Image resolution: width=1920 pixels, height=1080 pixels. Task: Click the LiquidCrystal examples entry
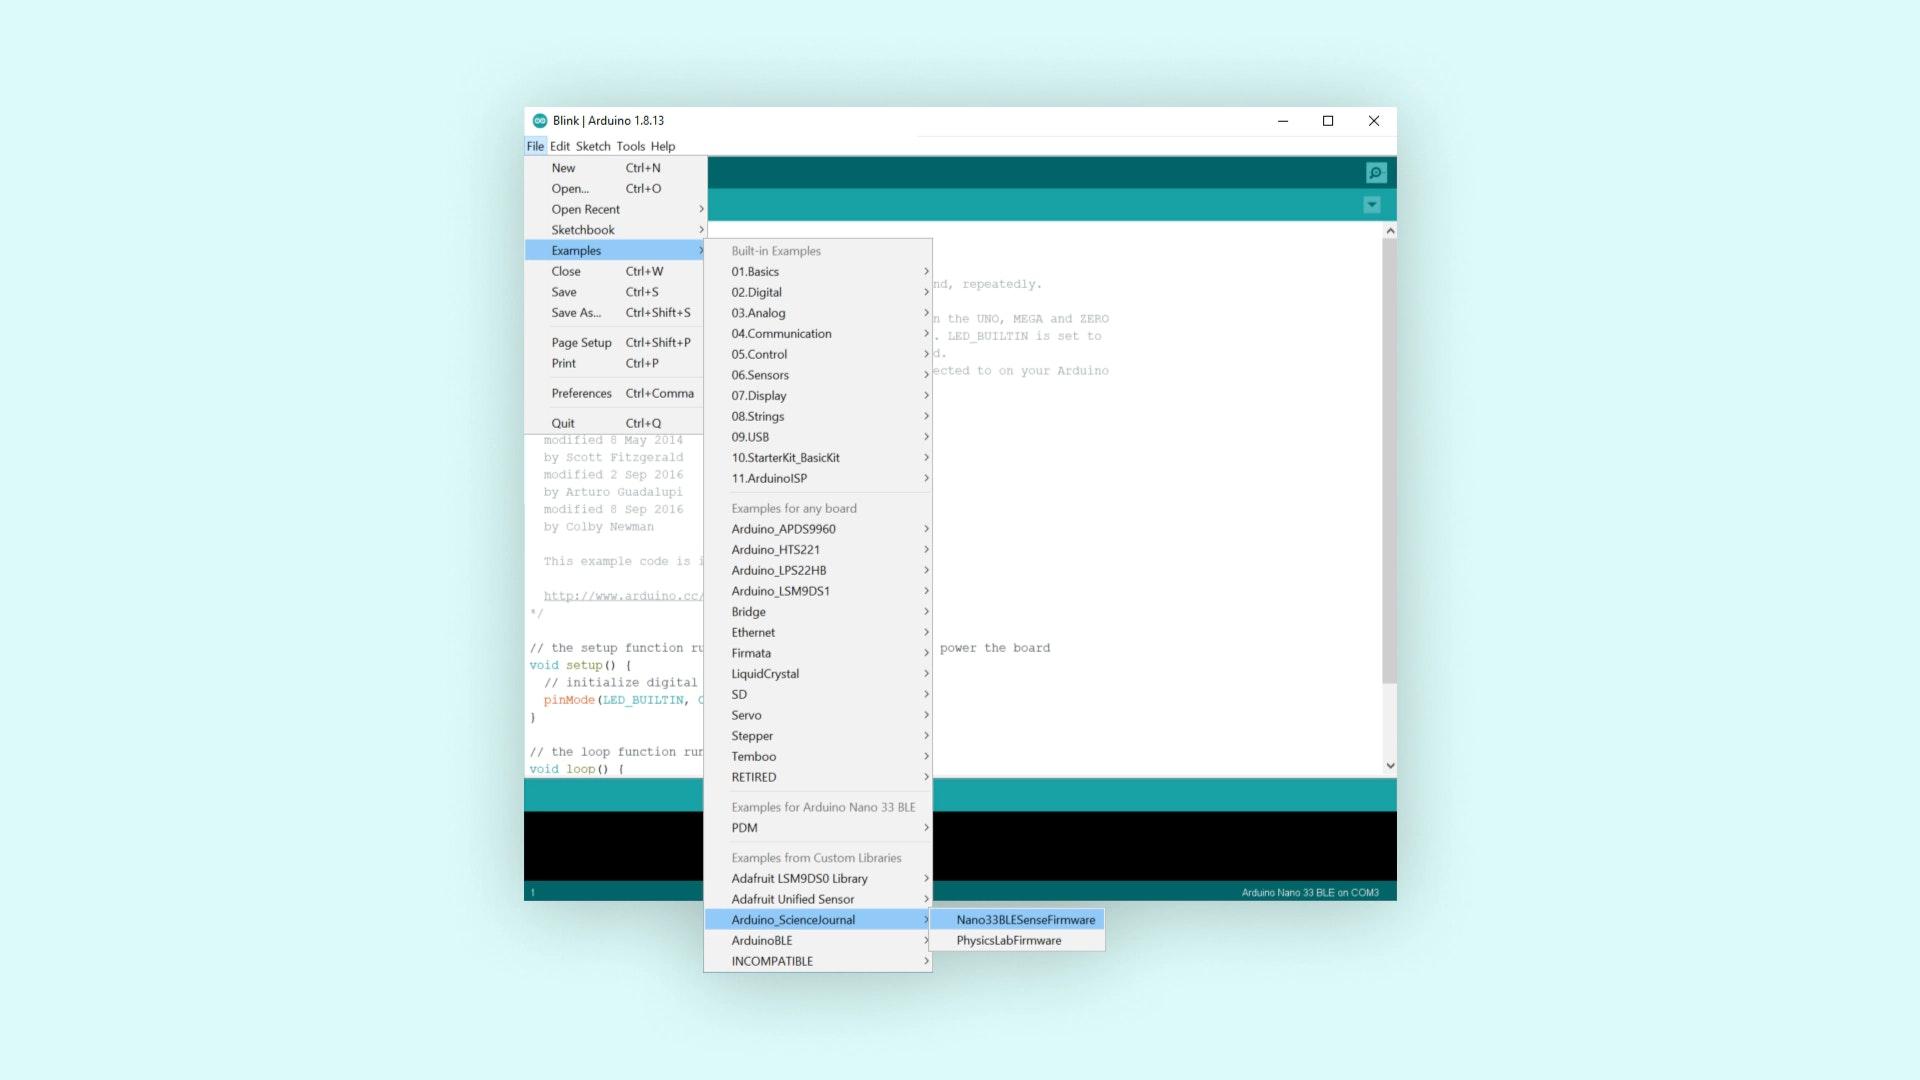[x=765, y=673]
